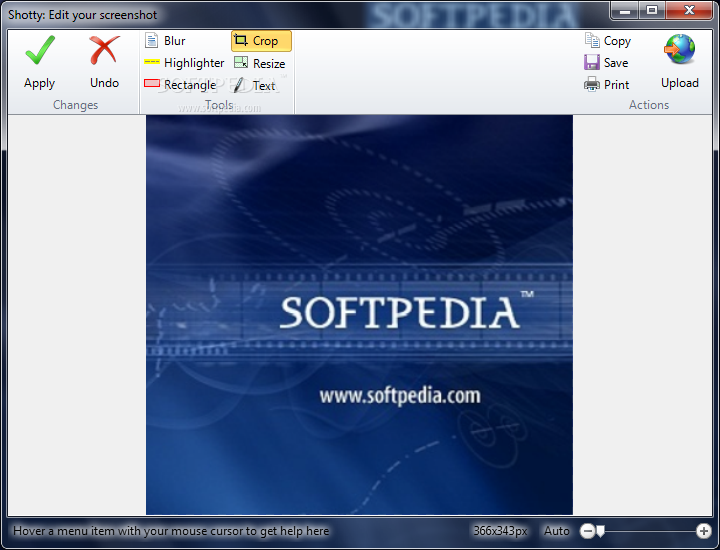Maximize the Shotty window
The width and height of the screenshot is (720, 550).
(x=652, y=10)
